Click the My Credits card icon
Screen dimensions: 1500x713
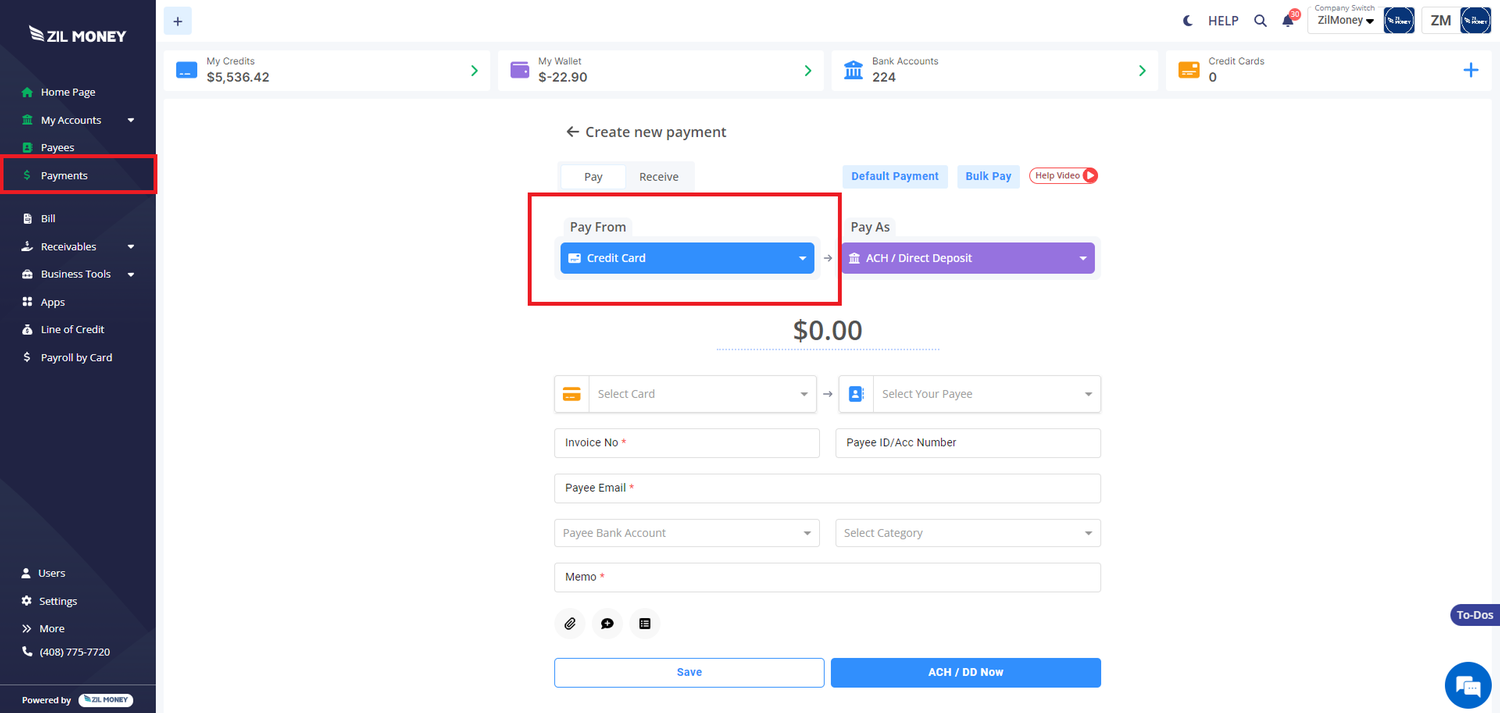tap(187, 70)
